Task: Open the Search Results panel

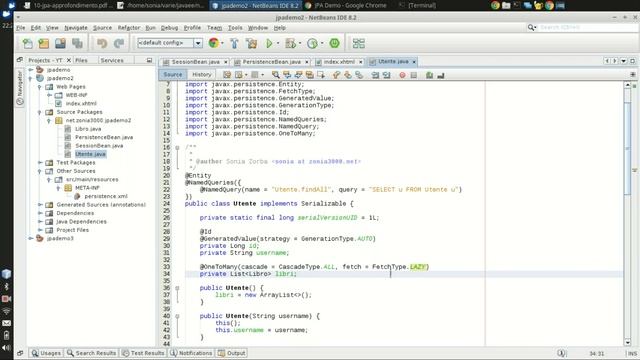Action: 91,353
